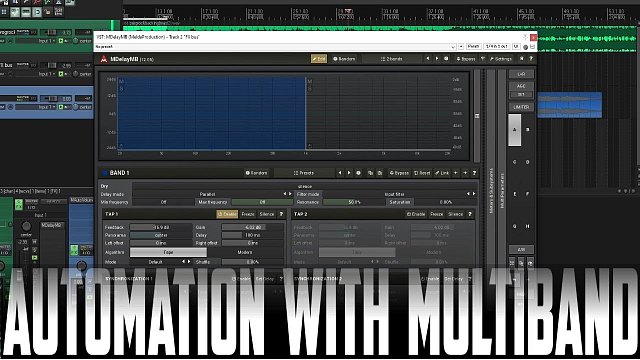Click the Resonance slider showing 50%
Image resolution: width=640 pixels, height=360 pixels.
coord(353,202)
